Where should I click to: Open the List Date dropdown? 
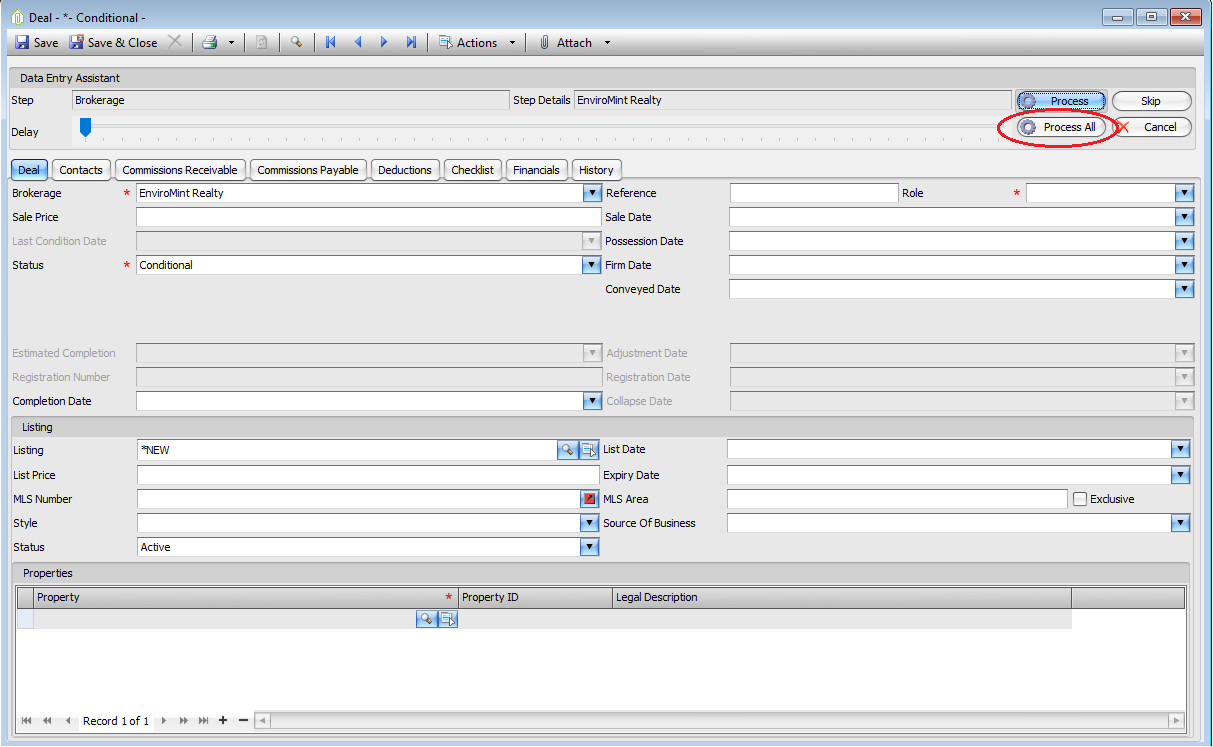point(1181,450)
